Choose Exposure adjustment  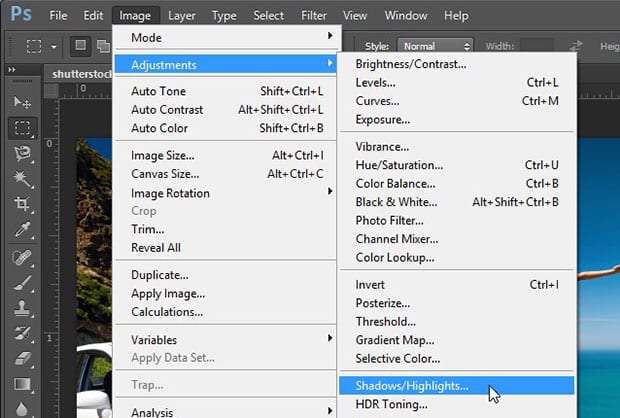pyautogui.click(x=456, y=119)
